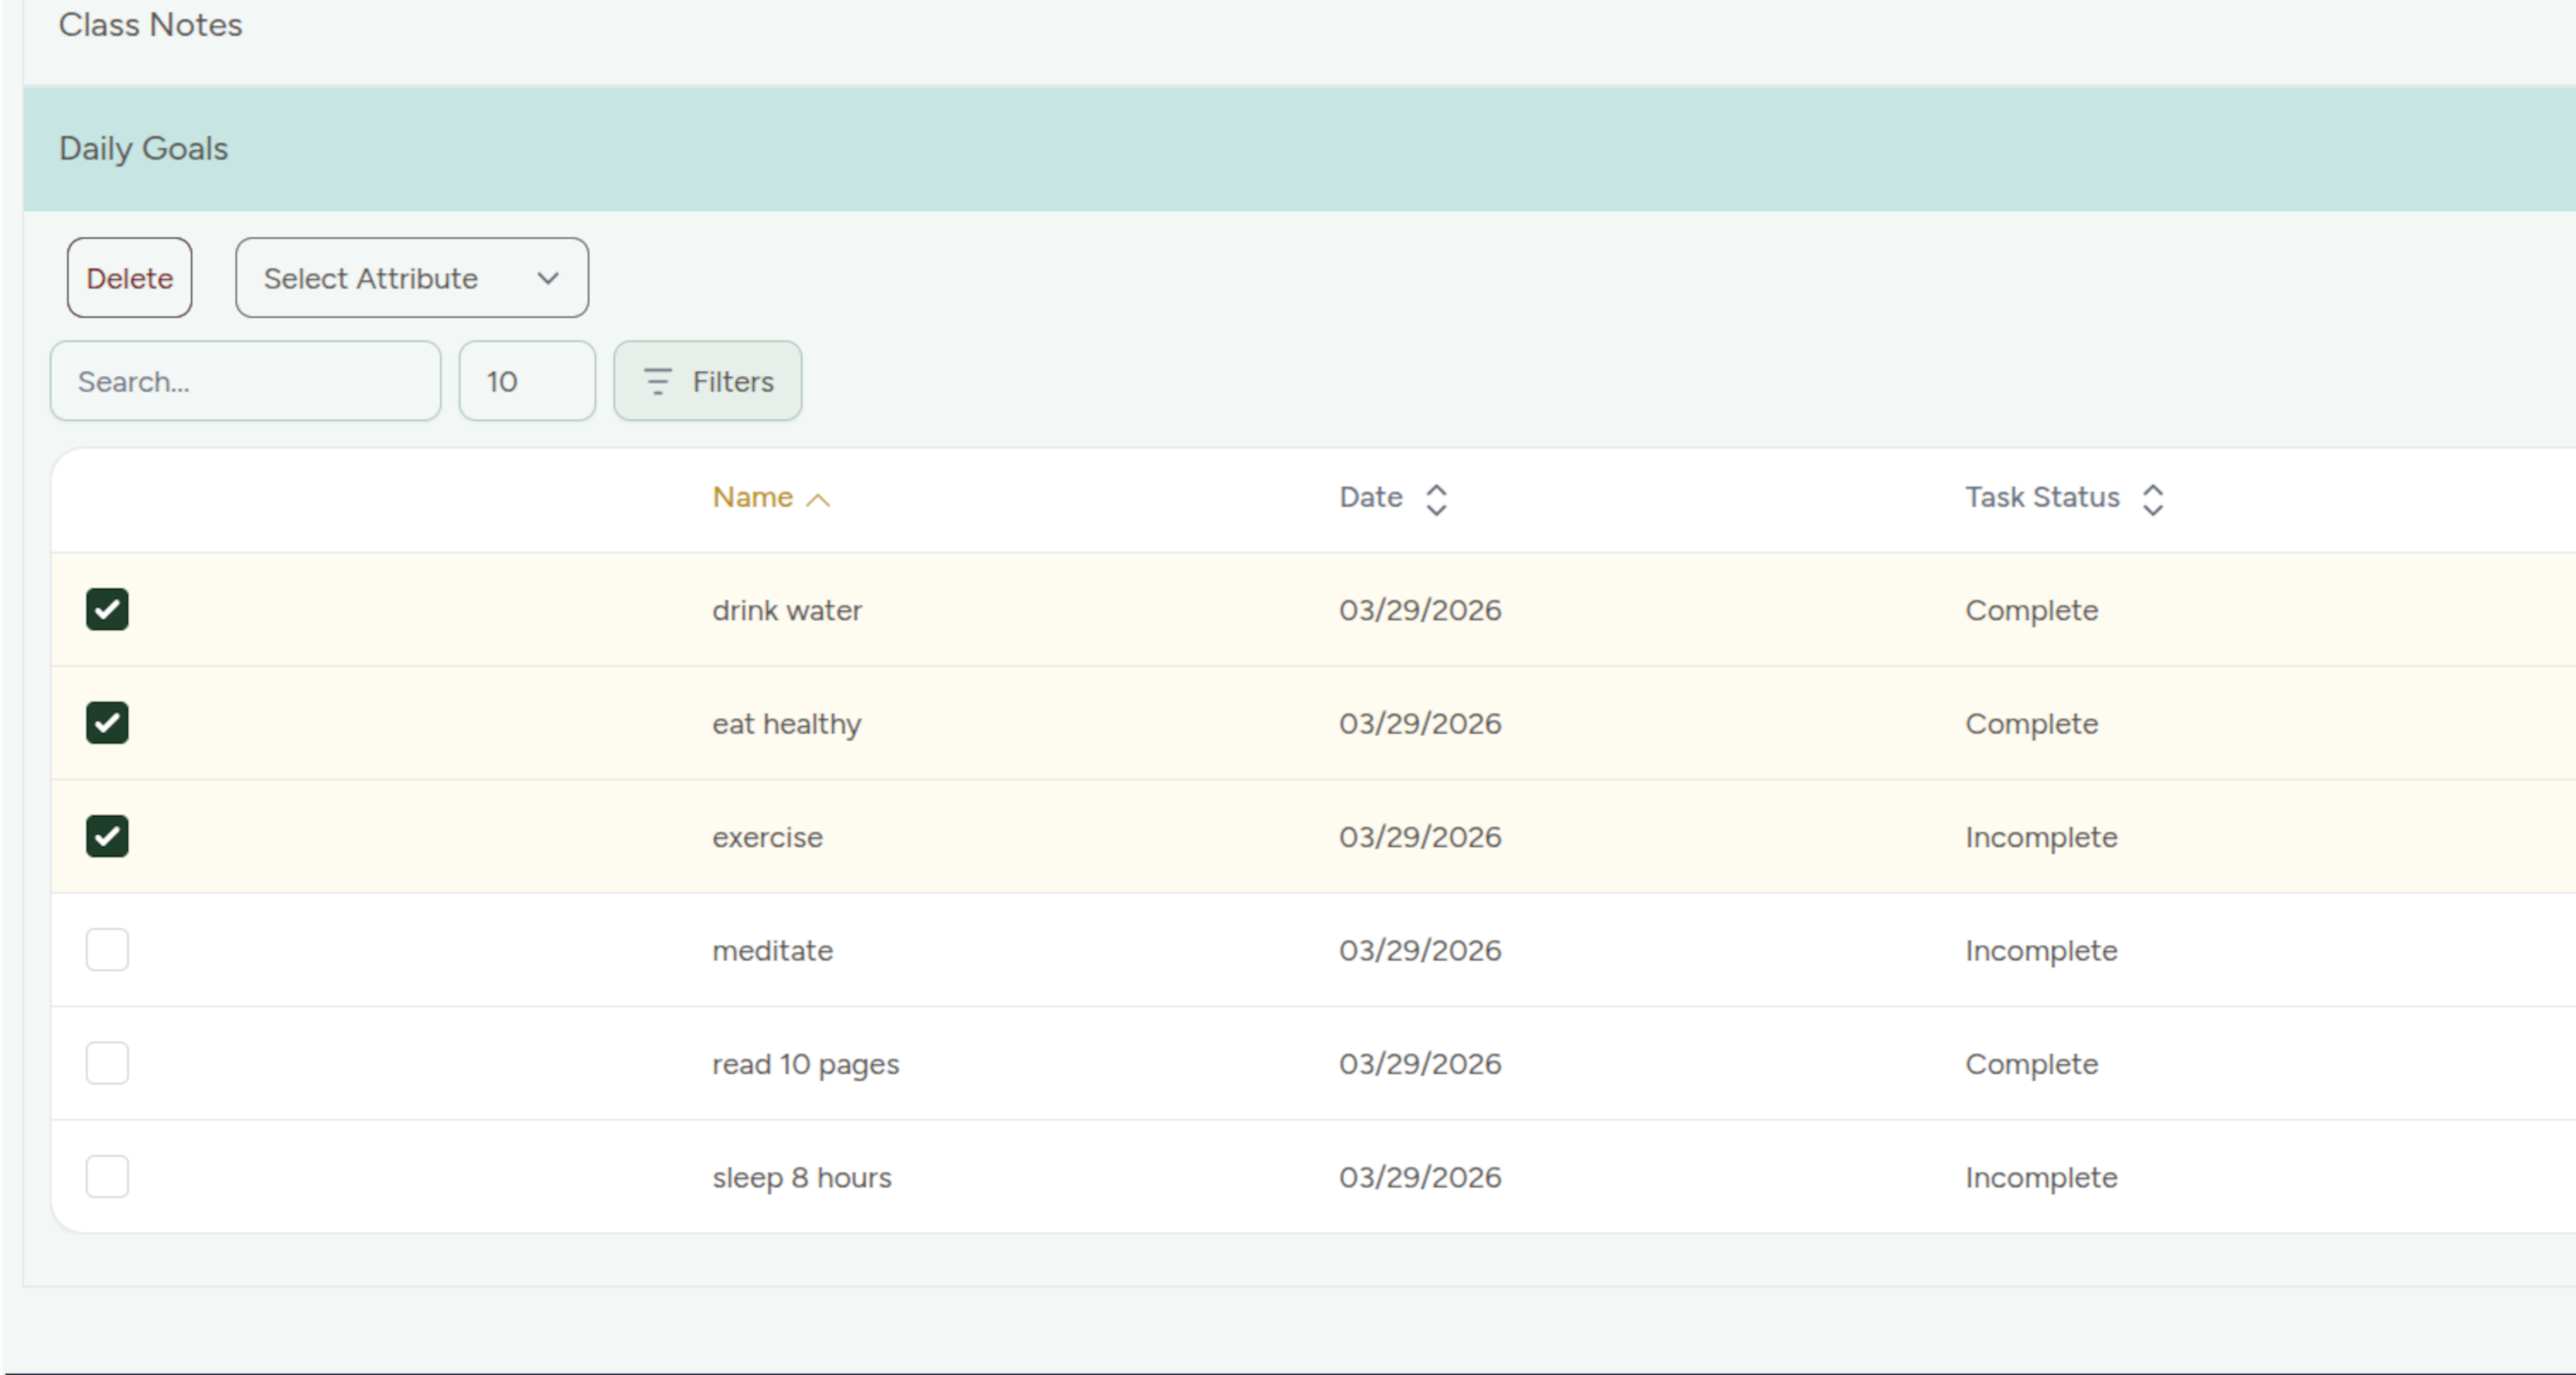Click the meditate task name cell
This screenshot has height=1375, width=2576.
[x=772, y=950]
